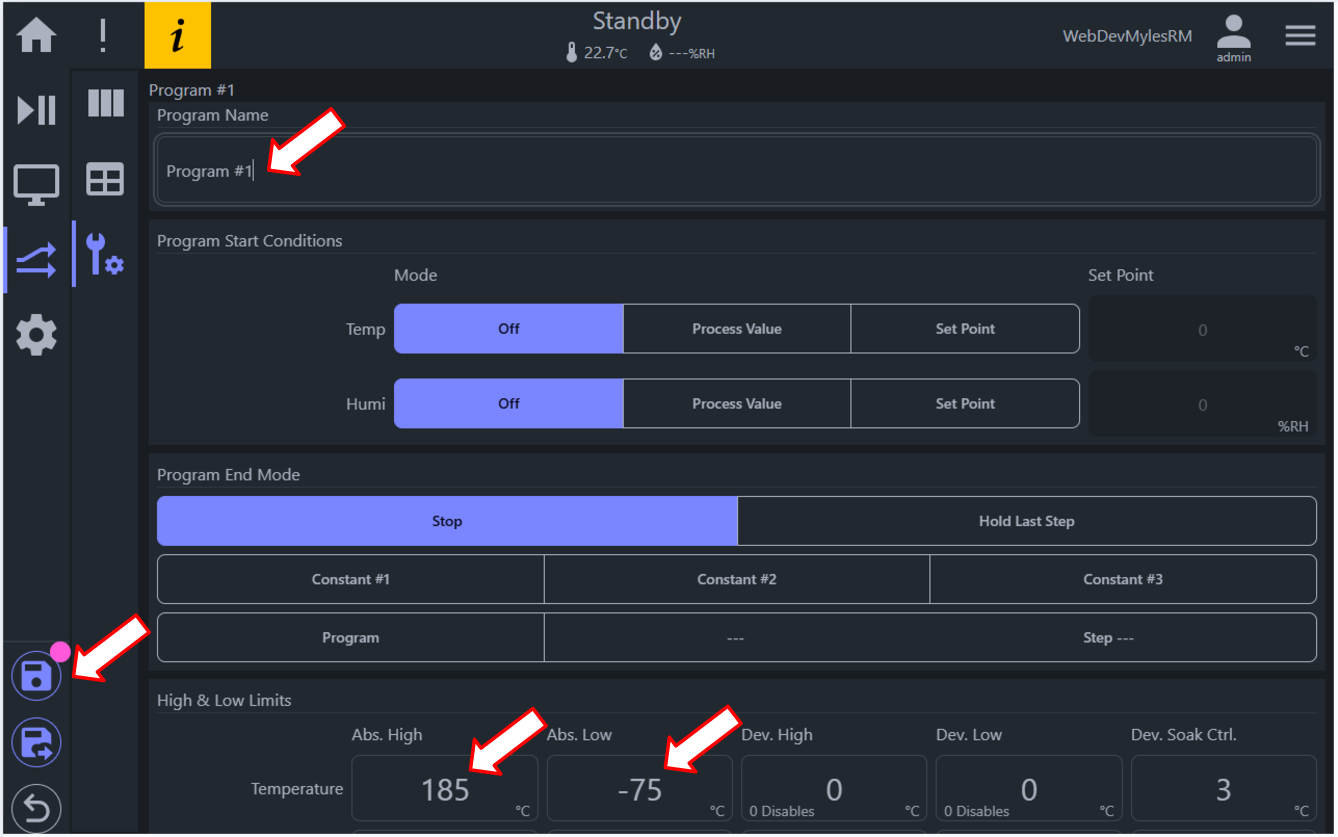Choose Constant #2 end mode
This screenshot has height=837, width=1338.
click(737, 579)
